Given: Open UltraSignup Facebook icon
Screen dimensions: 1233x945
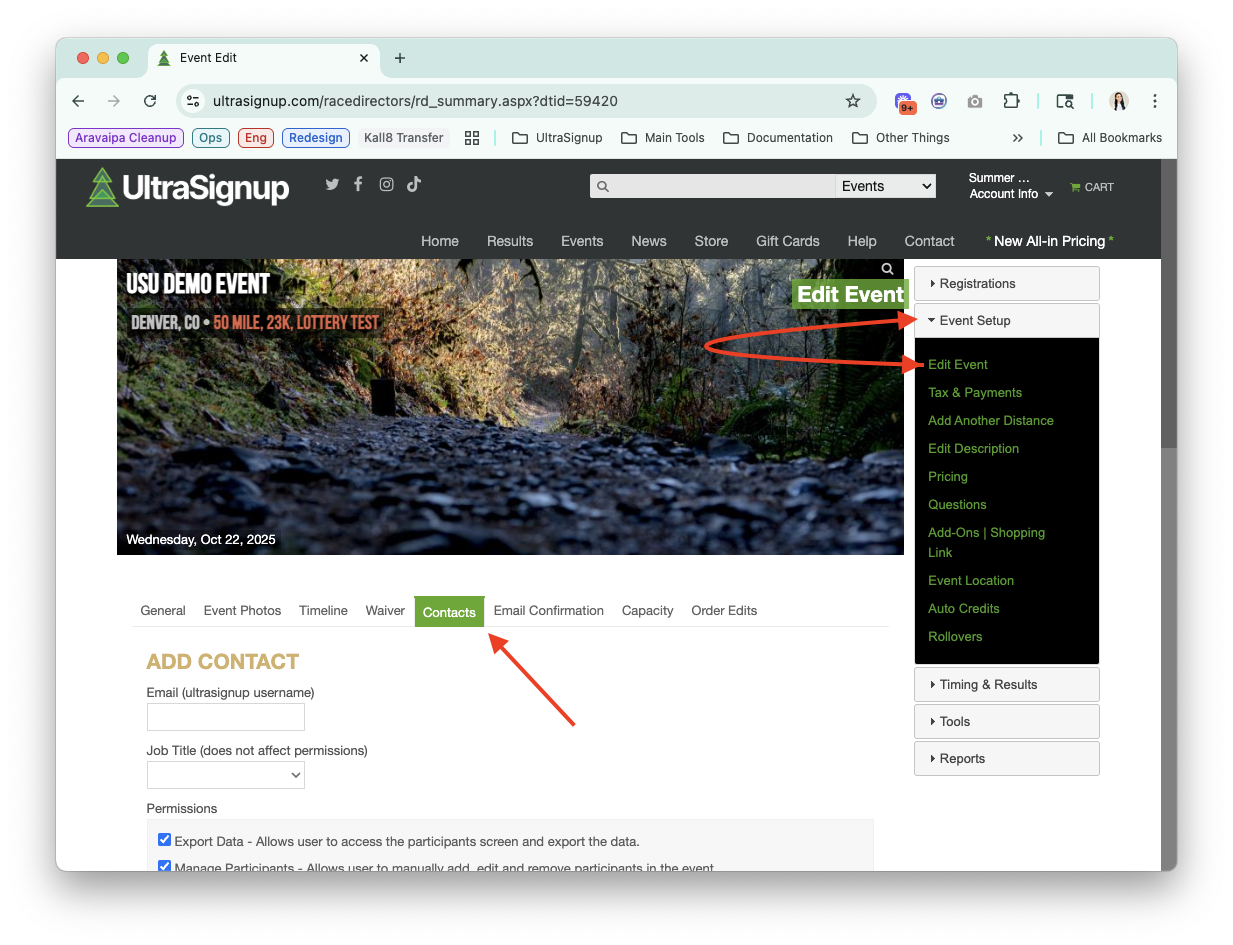Looking at the screenshot, I should [x=358, y=184].
